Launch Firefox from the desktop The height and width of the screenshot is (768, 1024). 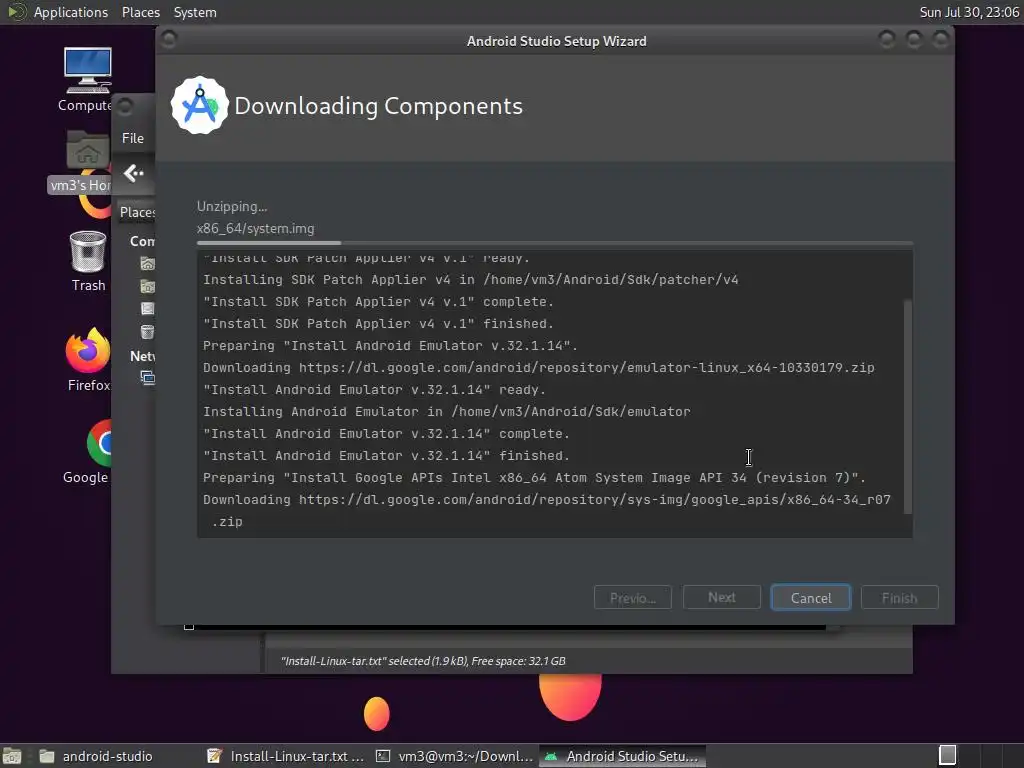coord(88,350)
